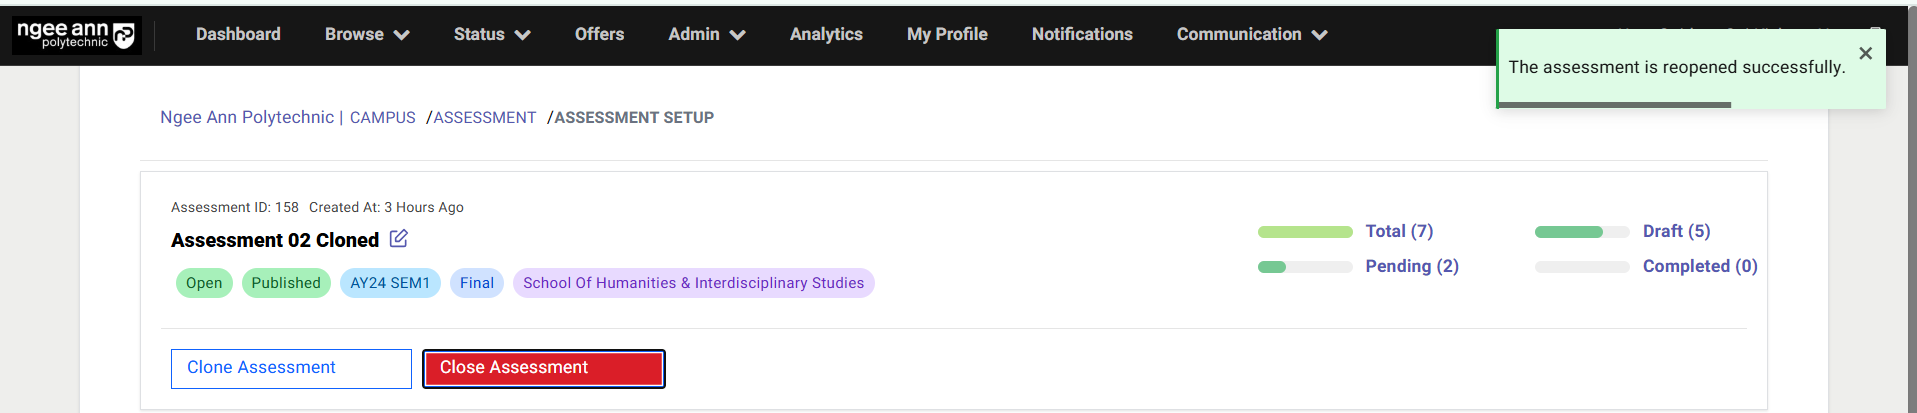
Task: Open the Status dropdown menu
Action: tap(491, 35)
